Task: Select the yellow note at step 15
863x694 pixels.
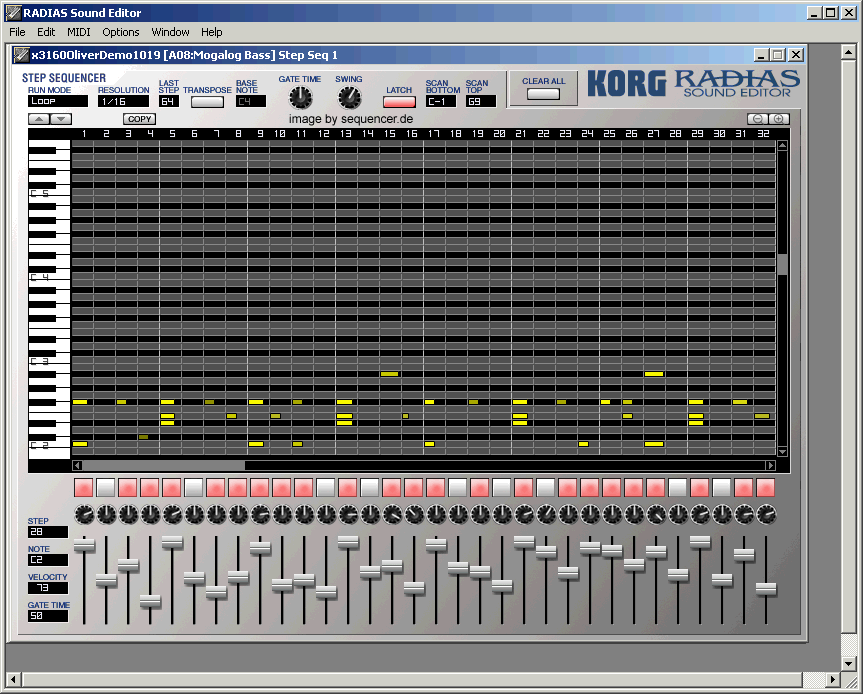Action: [x=389, y=374]
